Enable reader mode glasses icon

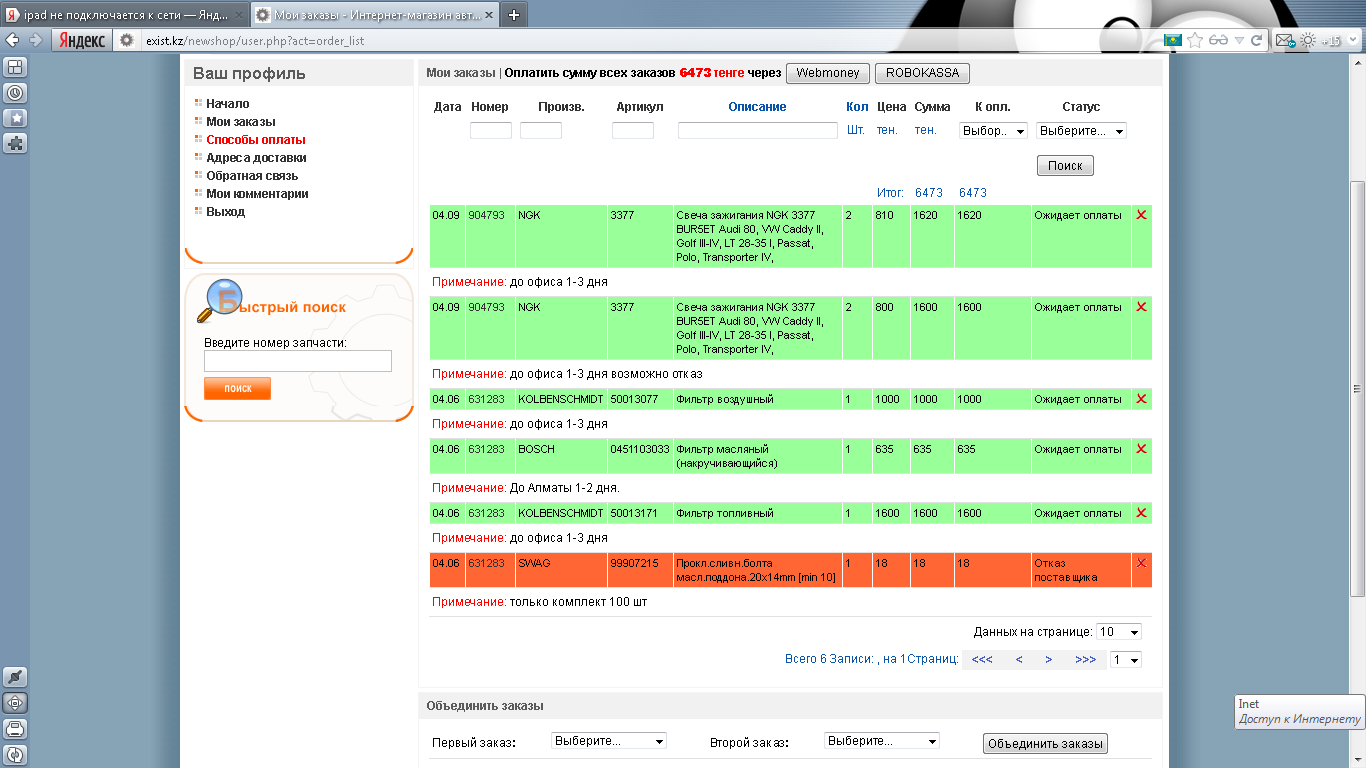tap(1218, 40)
